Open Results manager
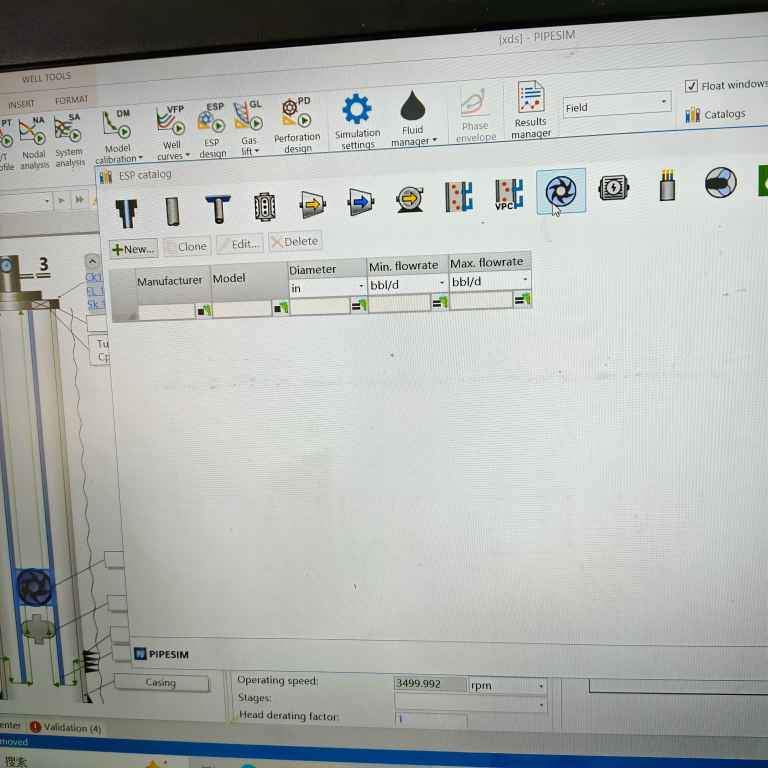Viewport: 768px width, 768px height. tap(530, 110)
